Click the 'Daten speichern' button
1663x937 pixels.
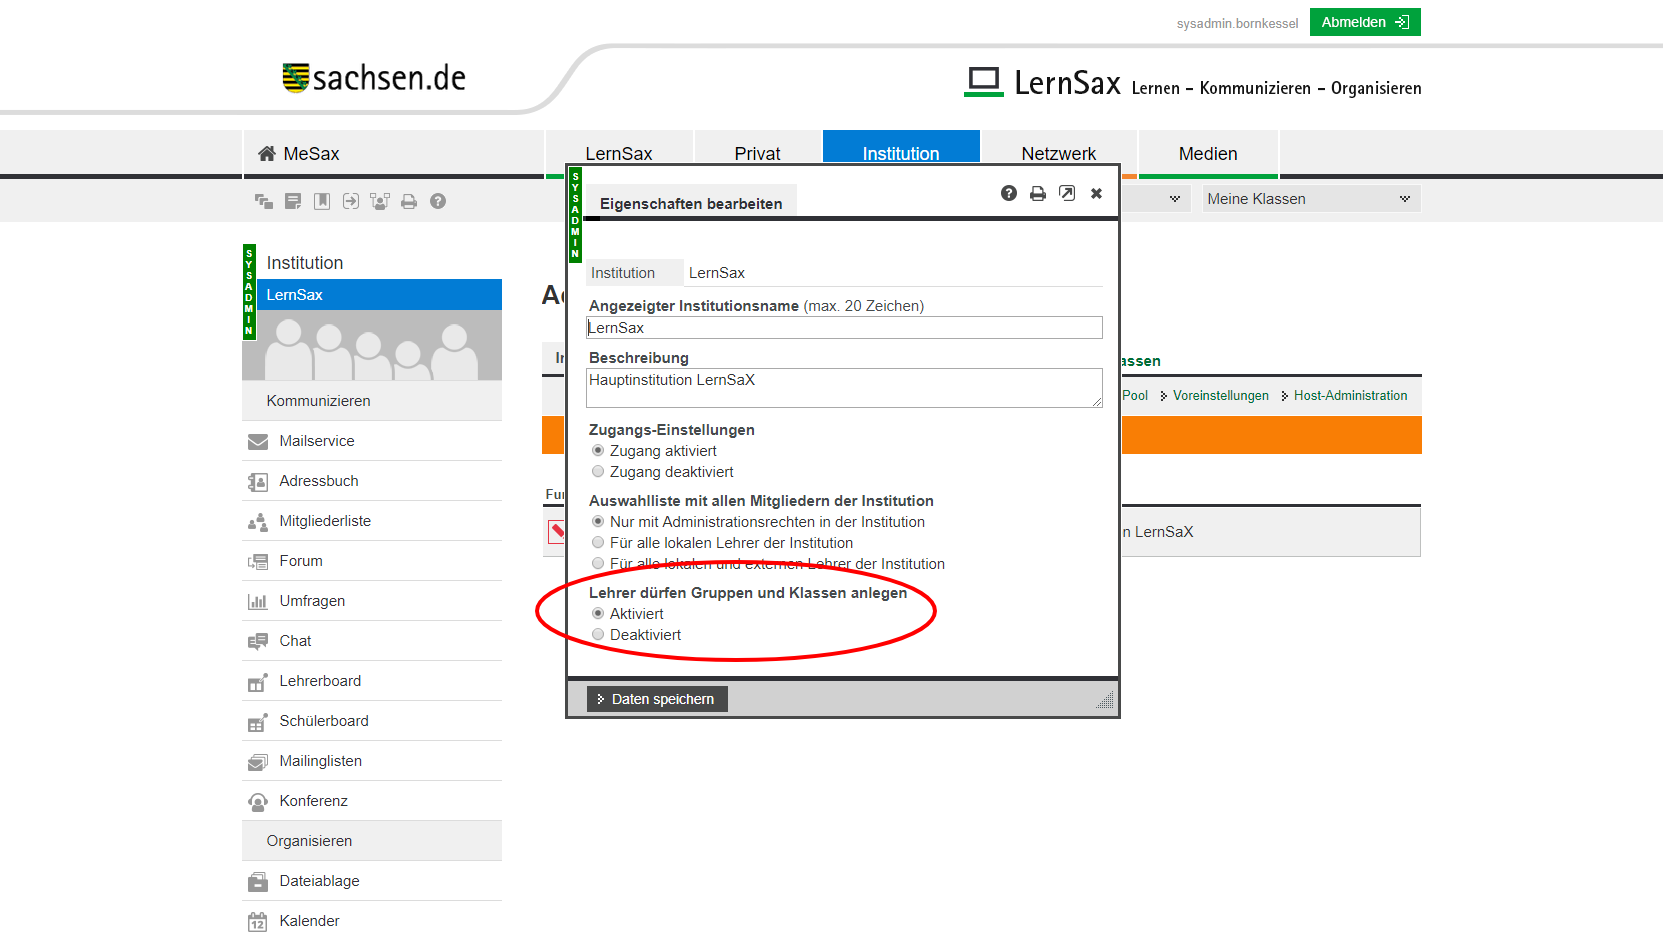point(657,699)
